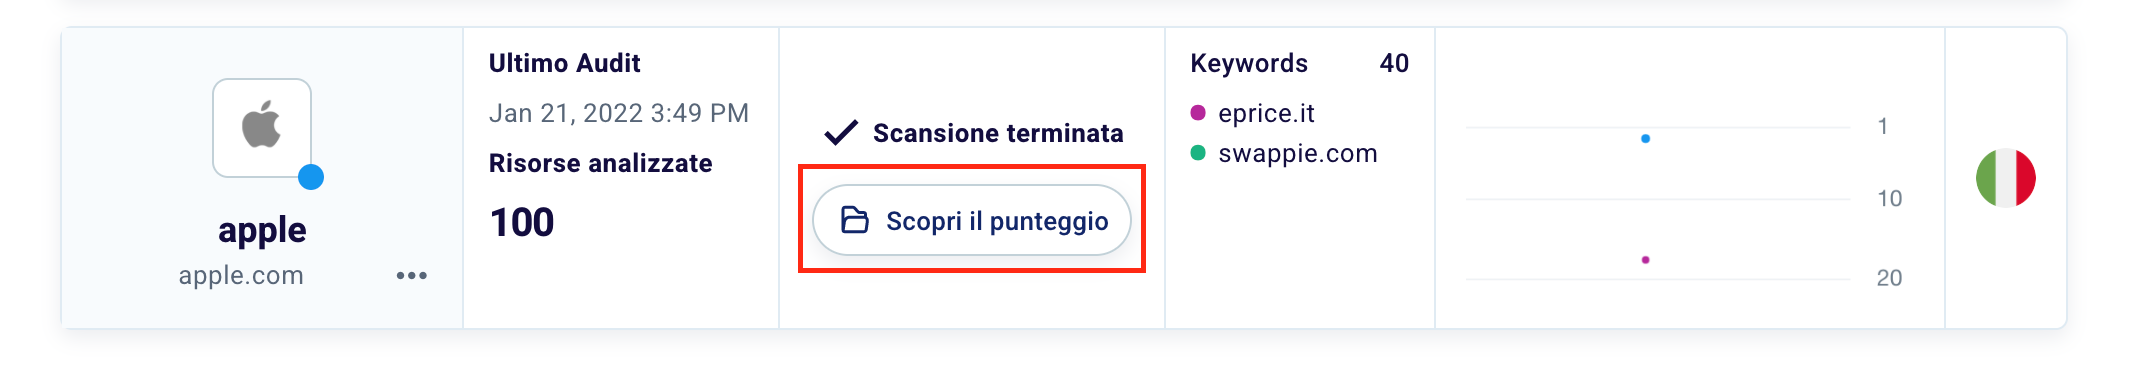Open the eprice.it competitor link
The width and height of the screenshot is (2142, 372).
click(1266, 113)
